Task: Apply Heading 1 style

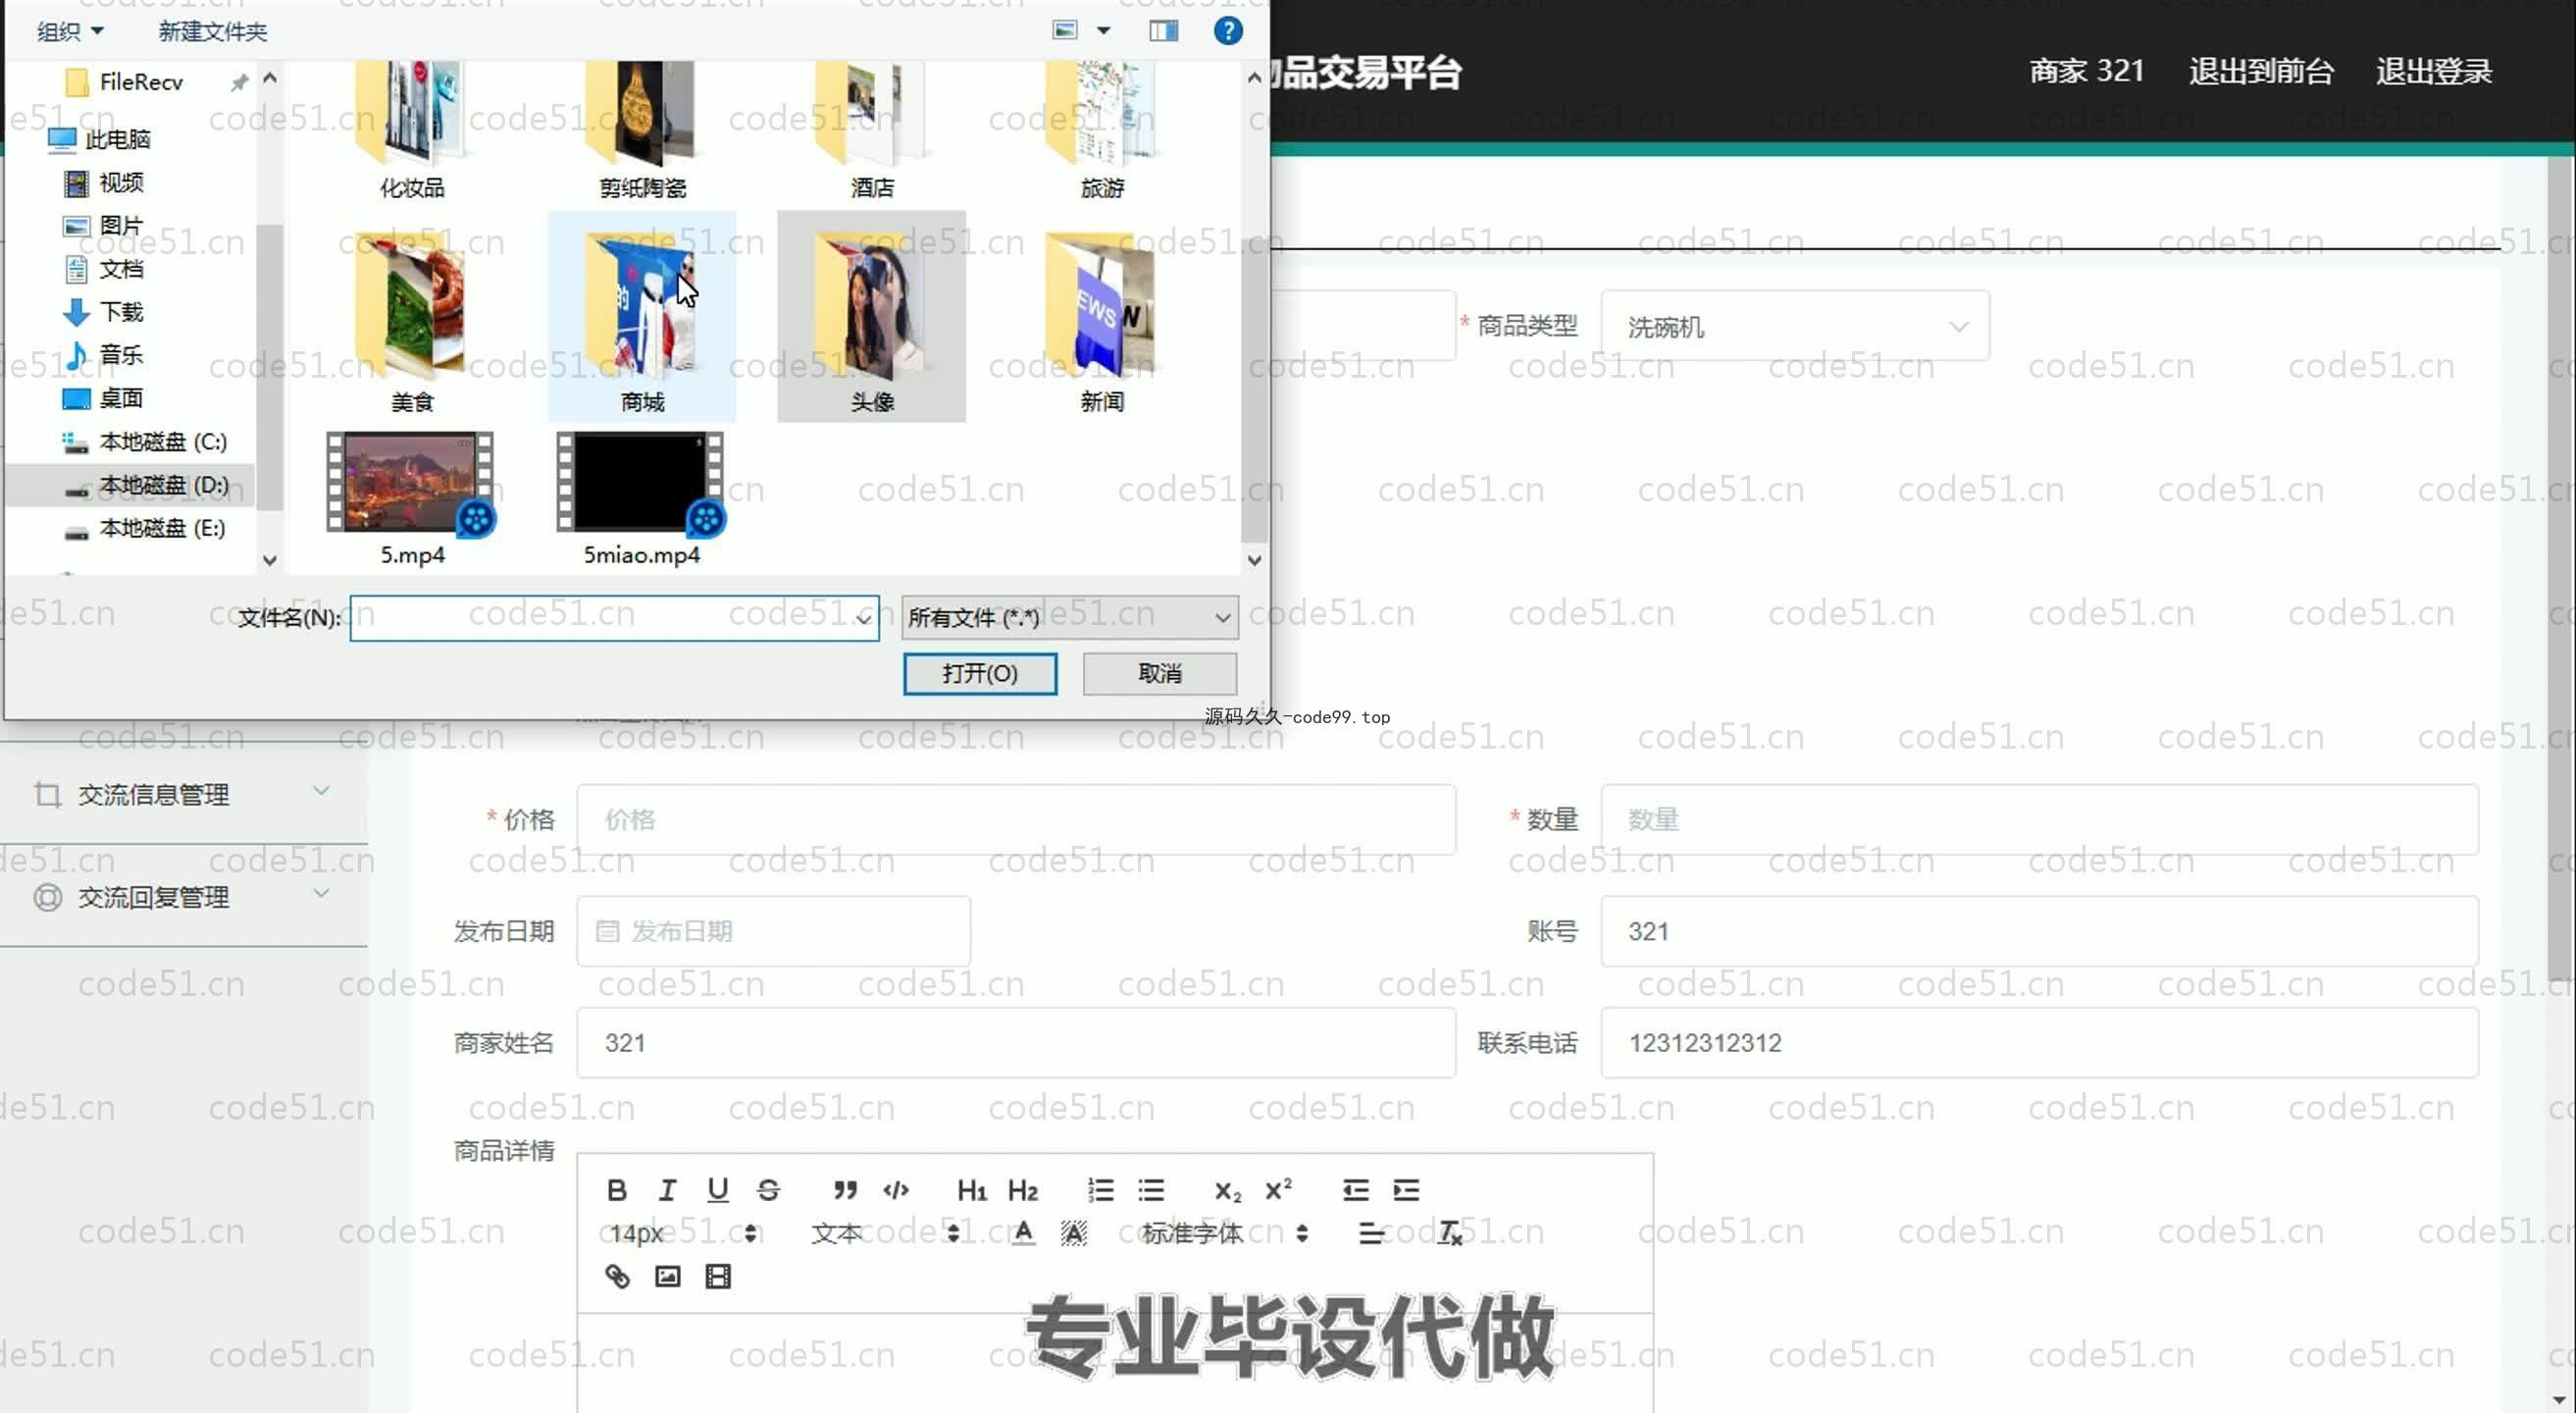Action: pyautogui.click(x=971, y=1190)
